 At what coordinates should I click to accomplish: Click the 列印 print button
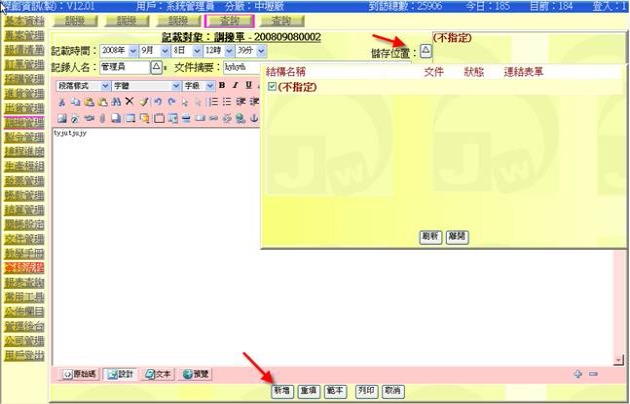(x=366, y=390)
